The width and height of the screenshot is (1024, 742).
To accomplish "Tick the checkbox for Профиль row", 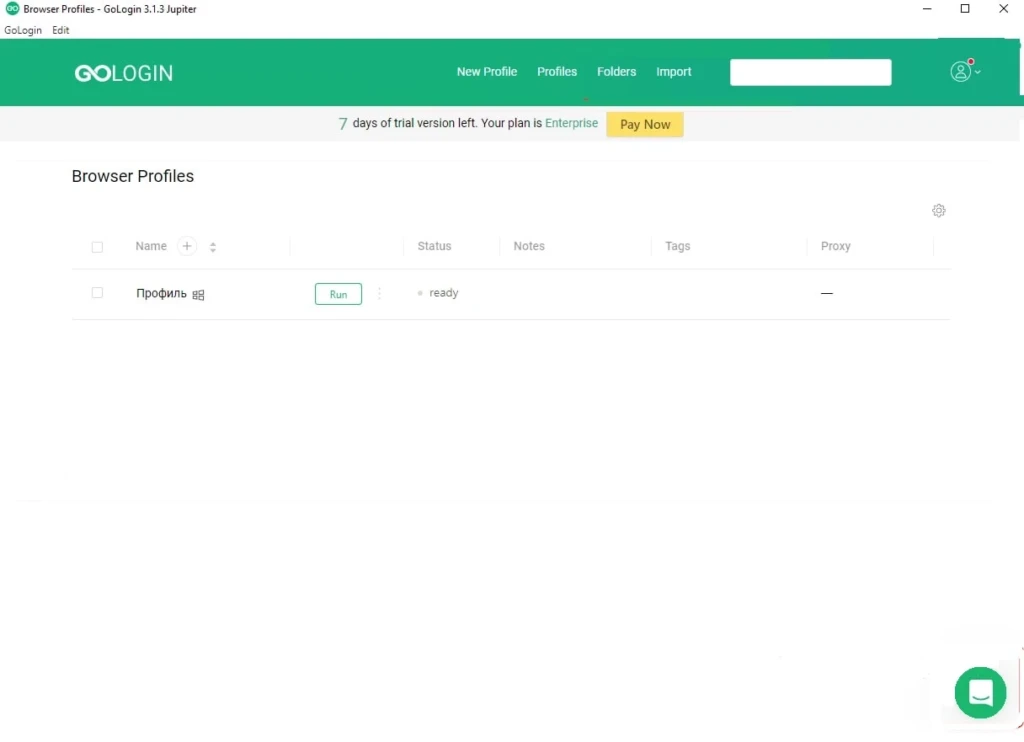I will click(x=97, y=293).
